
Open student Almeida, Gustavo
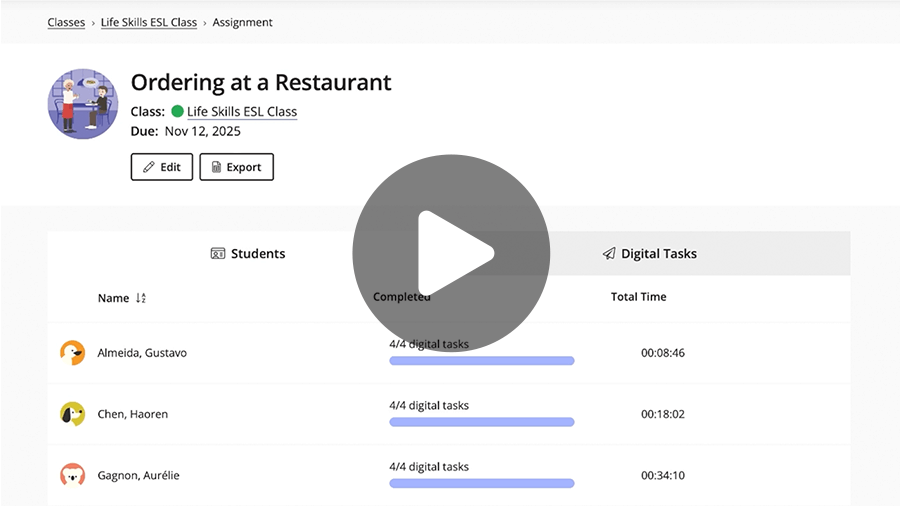click(142, 353)
